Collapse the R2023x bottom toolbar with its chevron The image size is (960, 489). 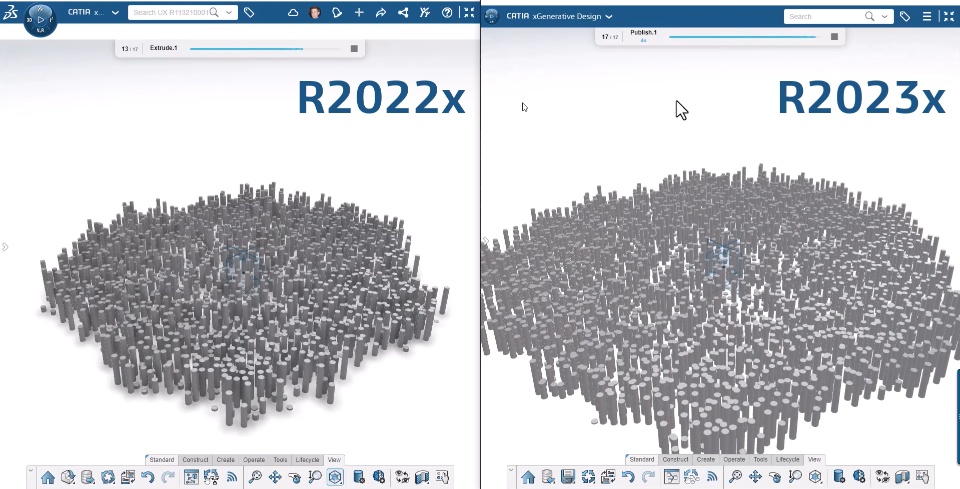(x=511, y=471)
